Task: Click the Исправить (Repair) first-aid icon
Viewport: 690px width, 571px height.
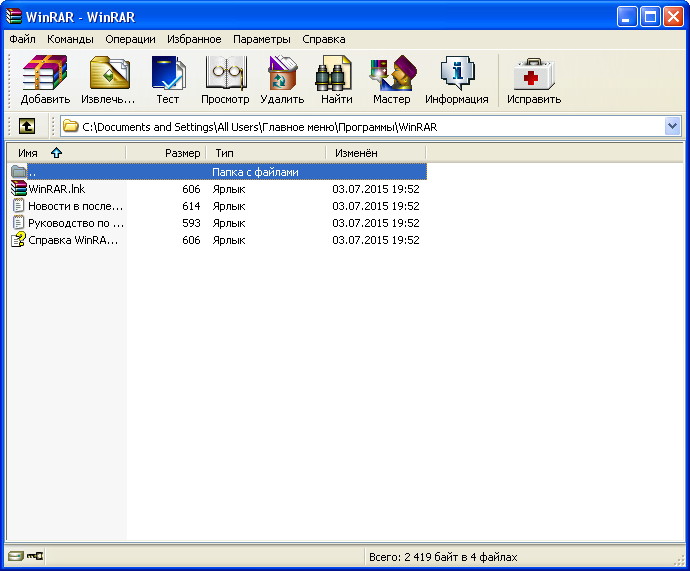Action: pos(534,74)
